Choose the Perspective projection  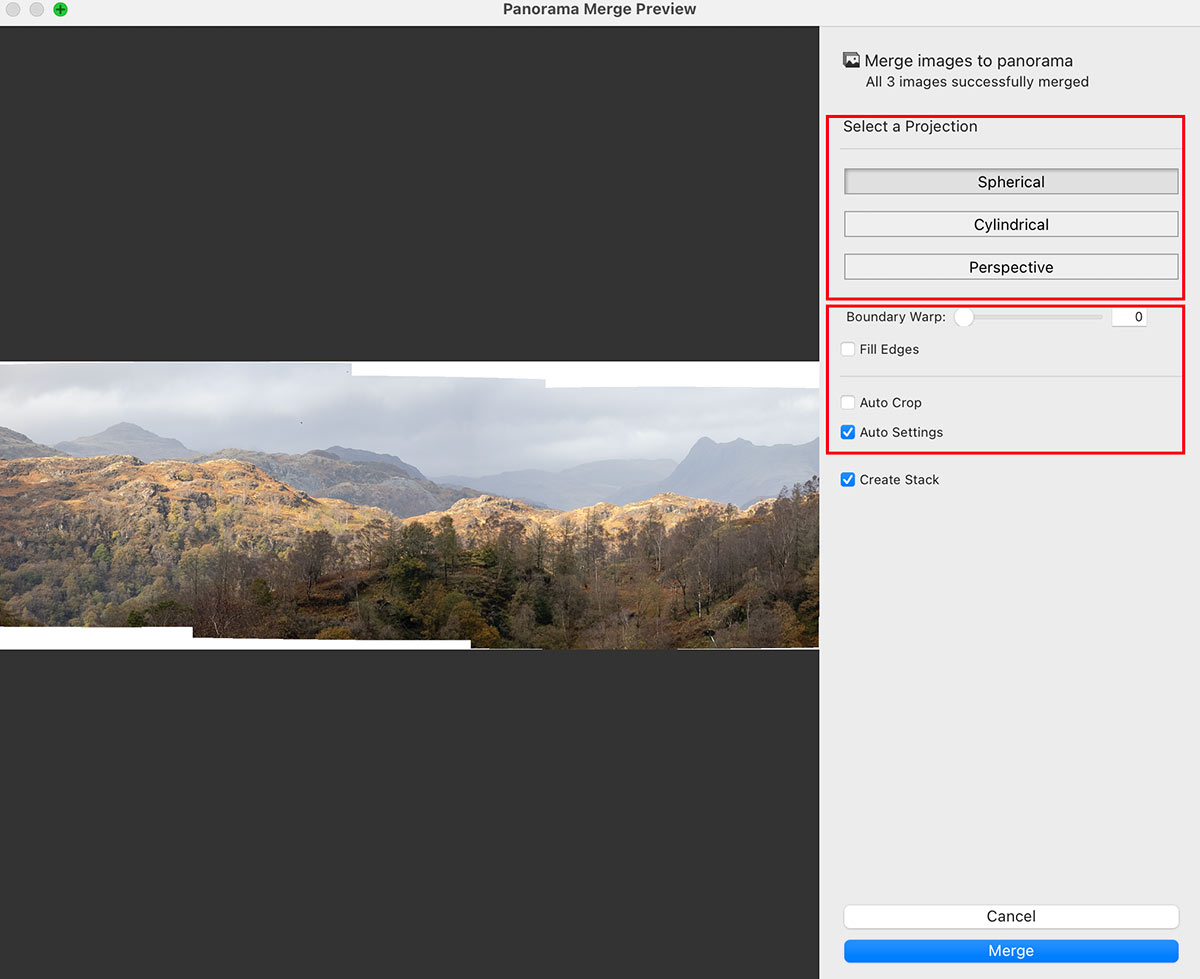(x=1011, y=267)
